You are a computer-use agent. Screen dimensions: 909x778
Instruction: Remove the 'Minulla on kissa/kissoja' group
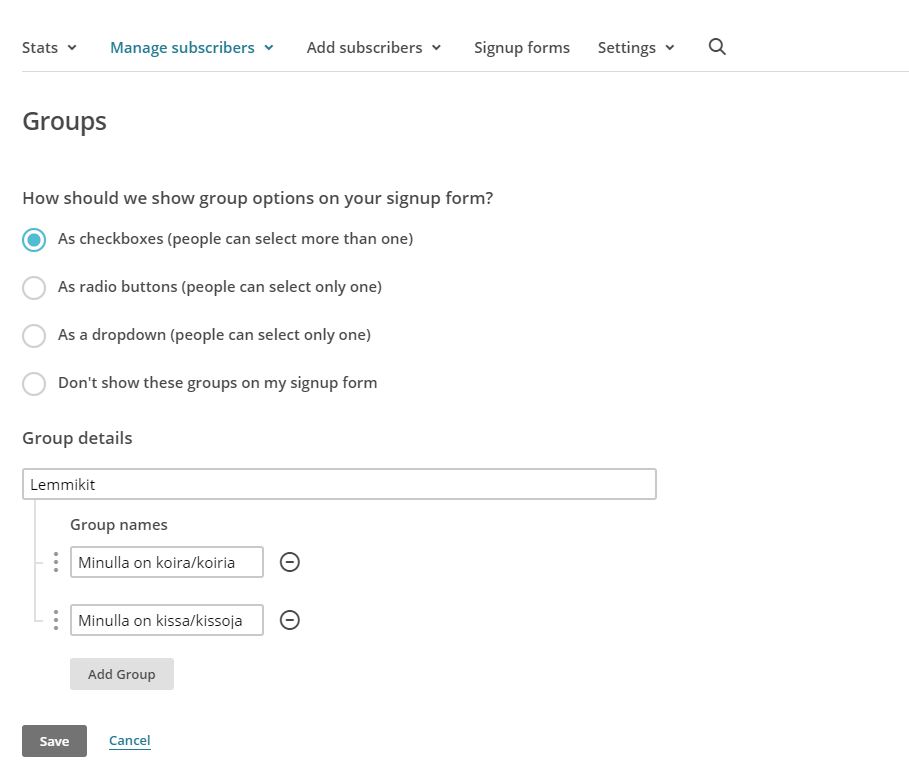290,620
